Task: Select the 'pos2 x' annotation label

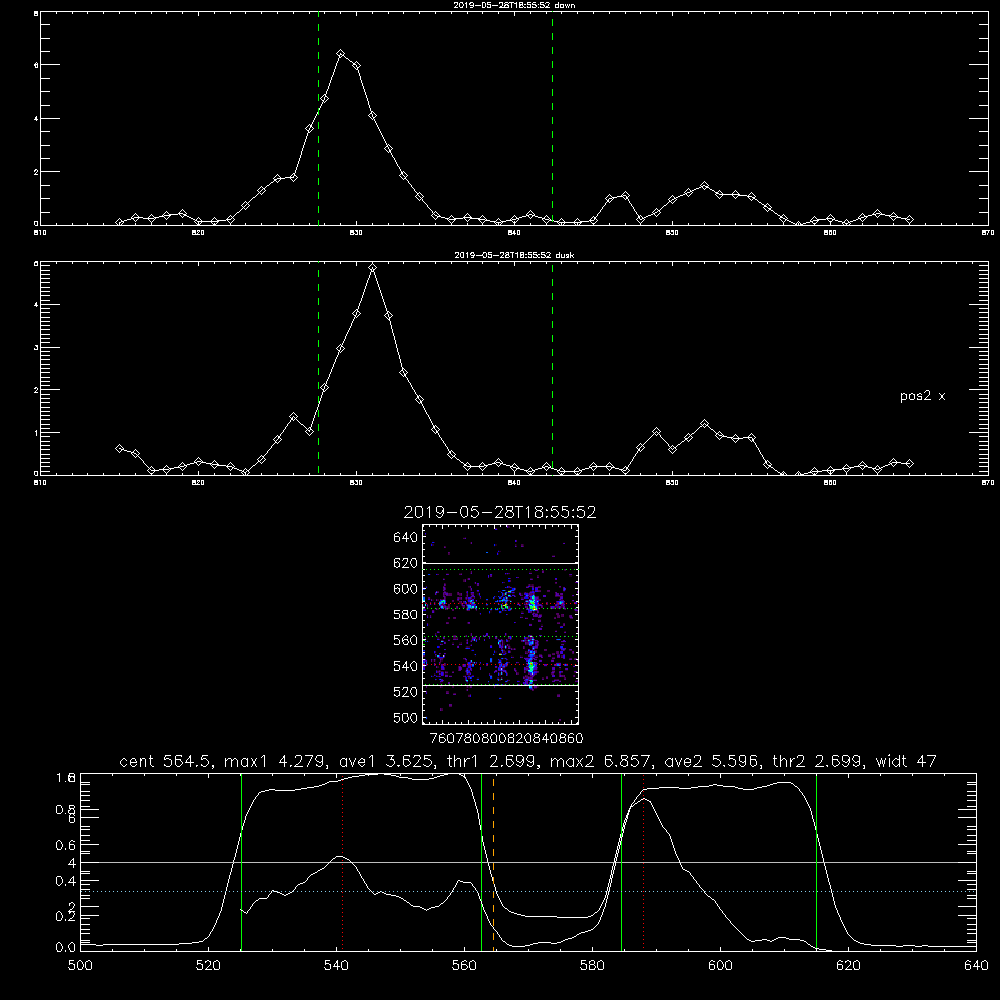Action: (x=922, y=396)
